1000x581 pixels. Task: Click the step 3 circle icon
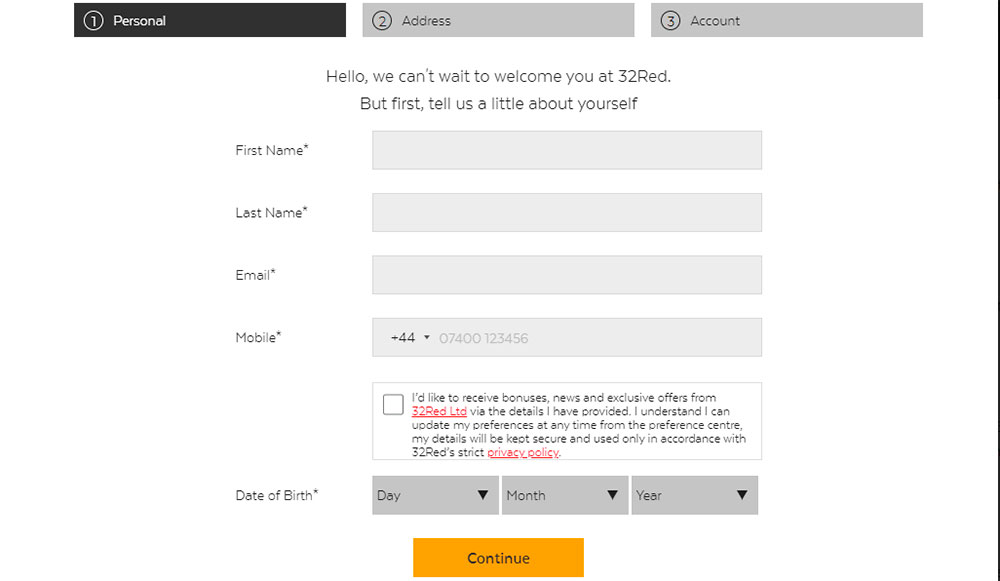pos(670,21)
